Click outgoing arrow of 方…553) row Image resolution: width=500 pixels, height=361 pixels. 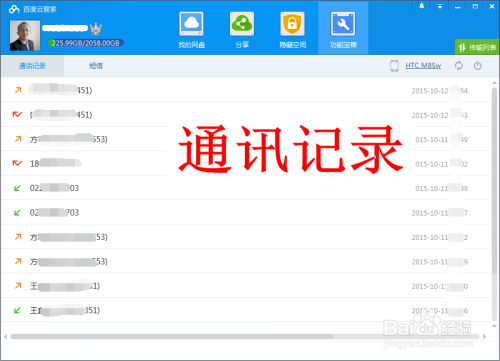(18, 139)
